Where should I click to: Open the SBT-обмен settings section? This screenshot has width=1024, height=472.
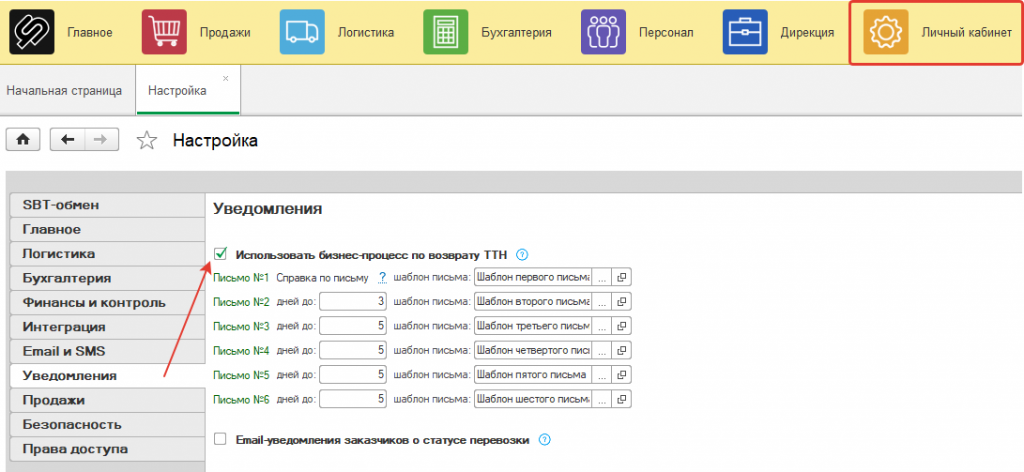click(x=108, y=205)
